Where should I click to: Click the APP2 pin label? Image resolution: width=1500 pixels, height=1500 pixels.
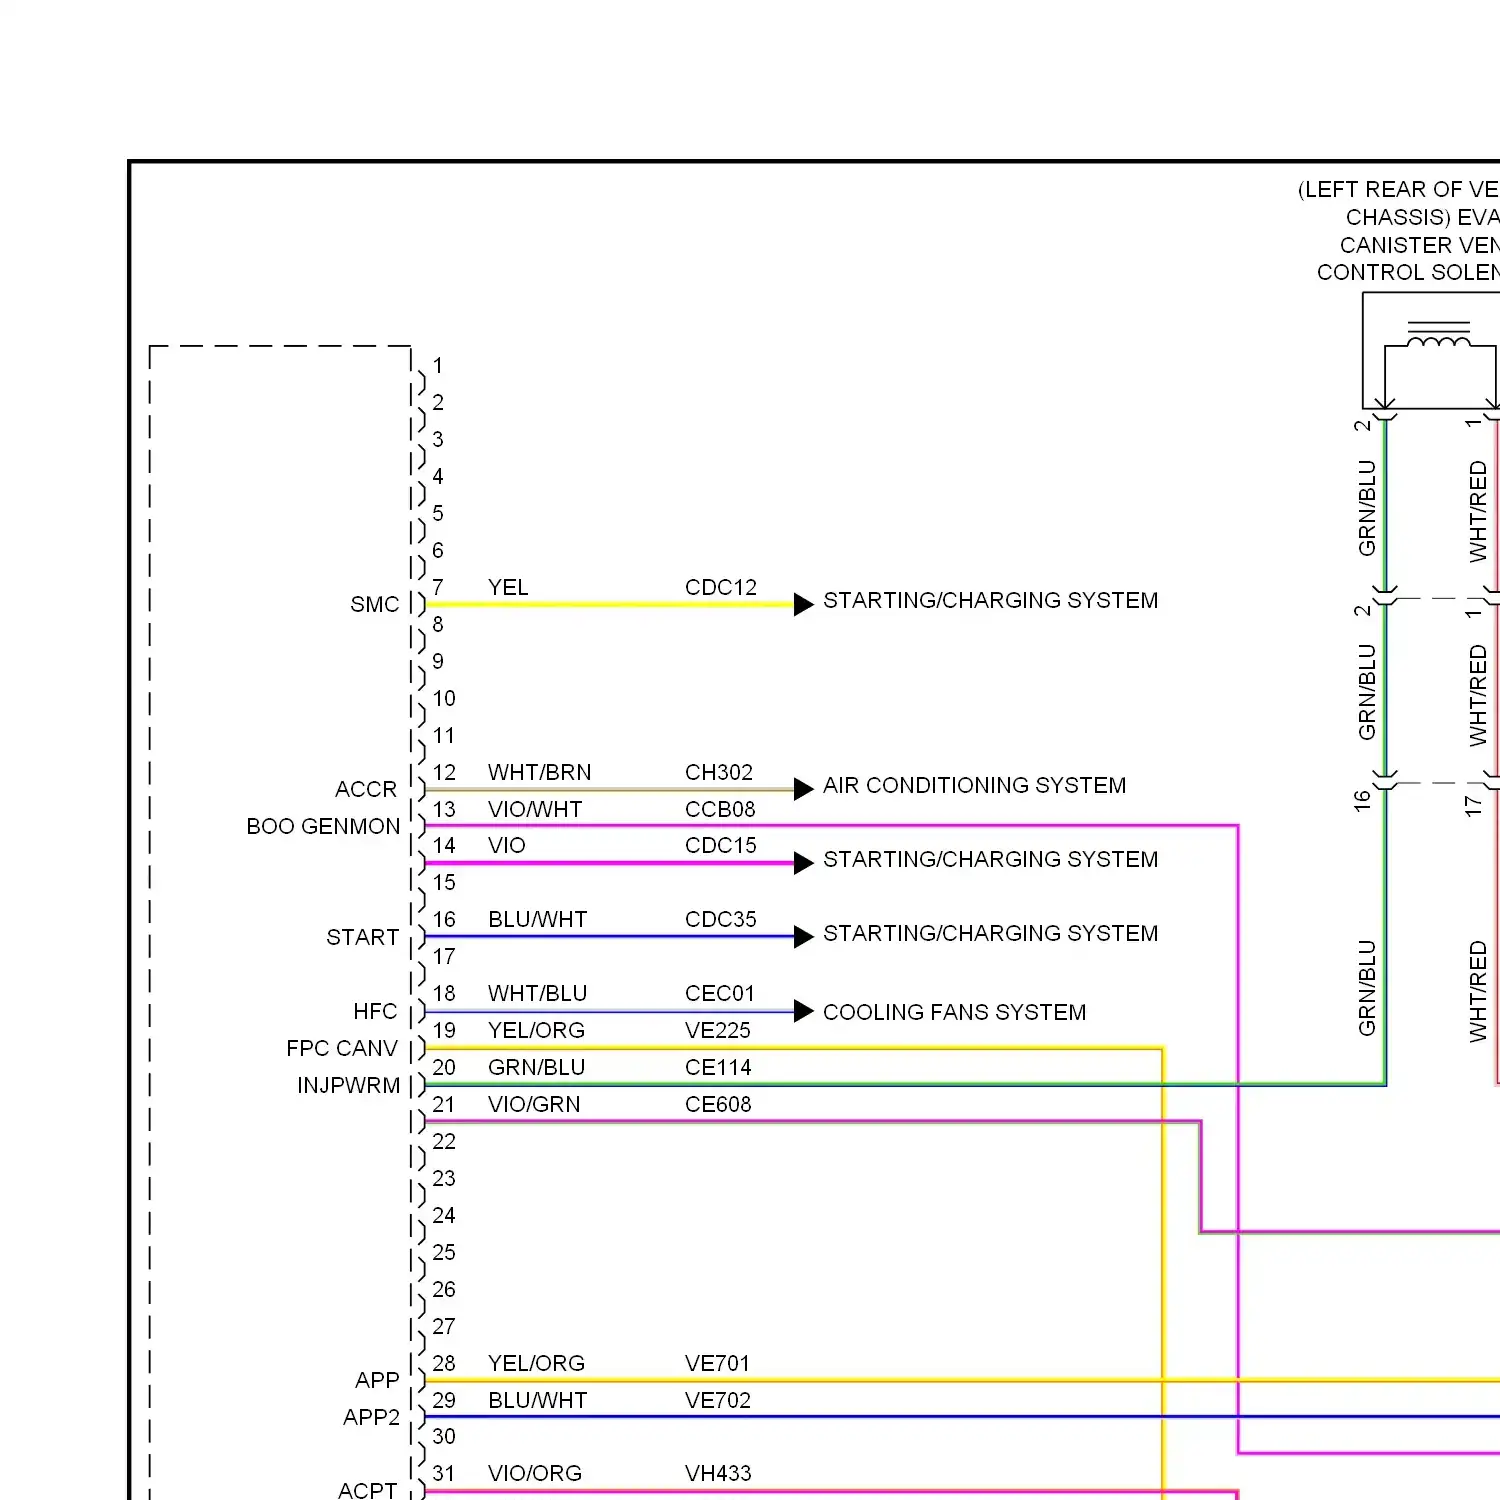pyautogui.click(x=371, y=1417)
